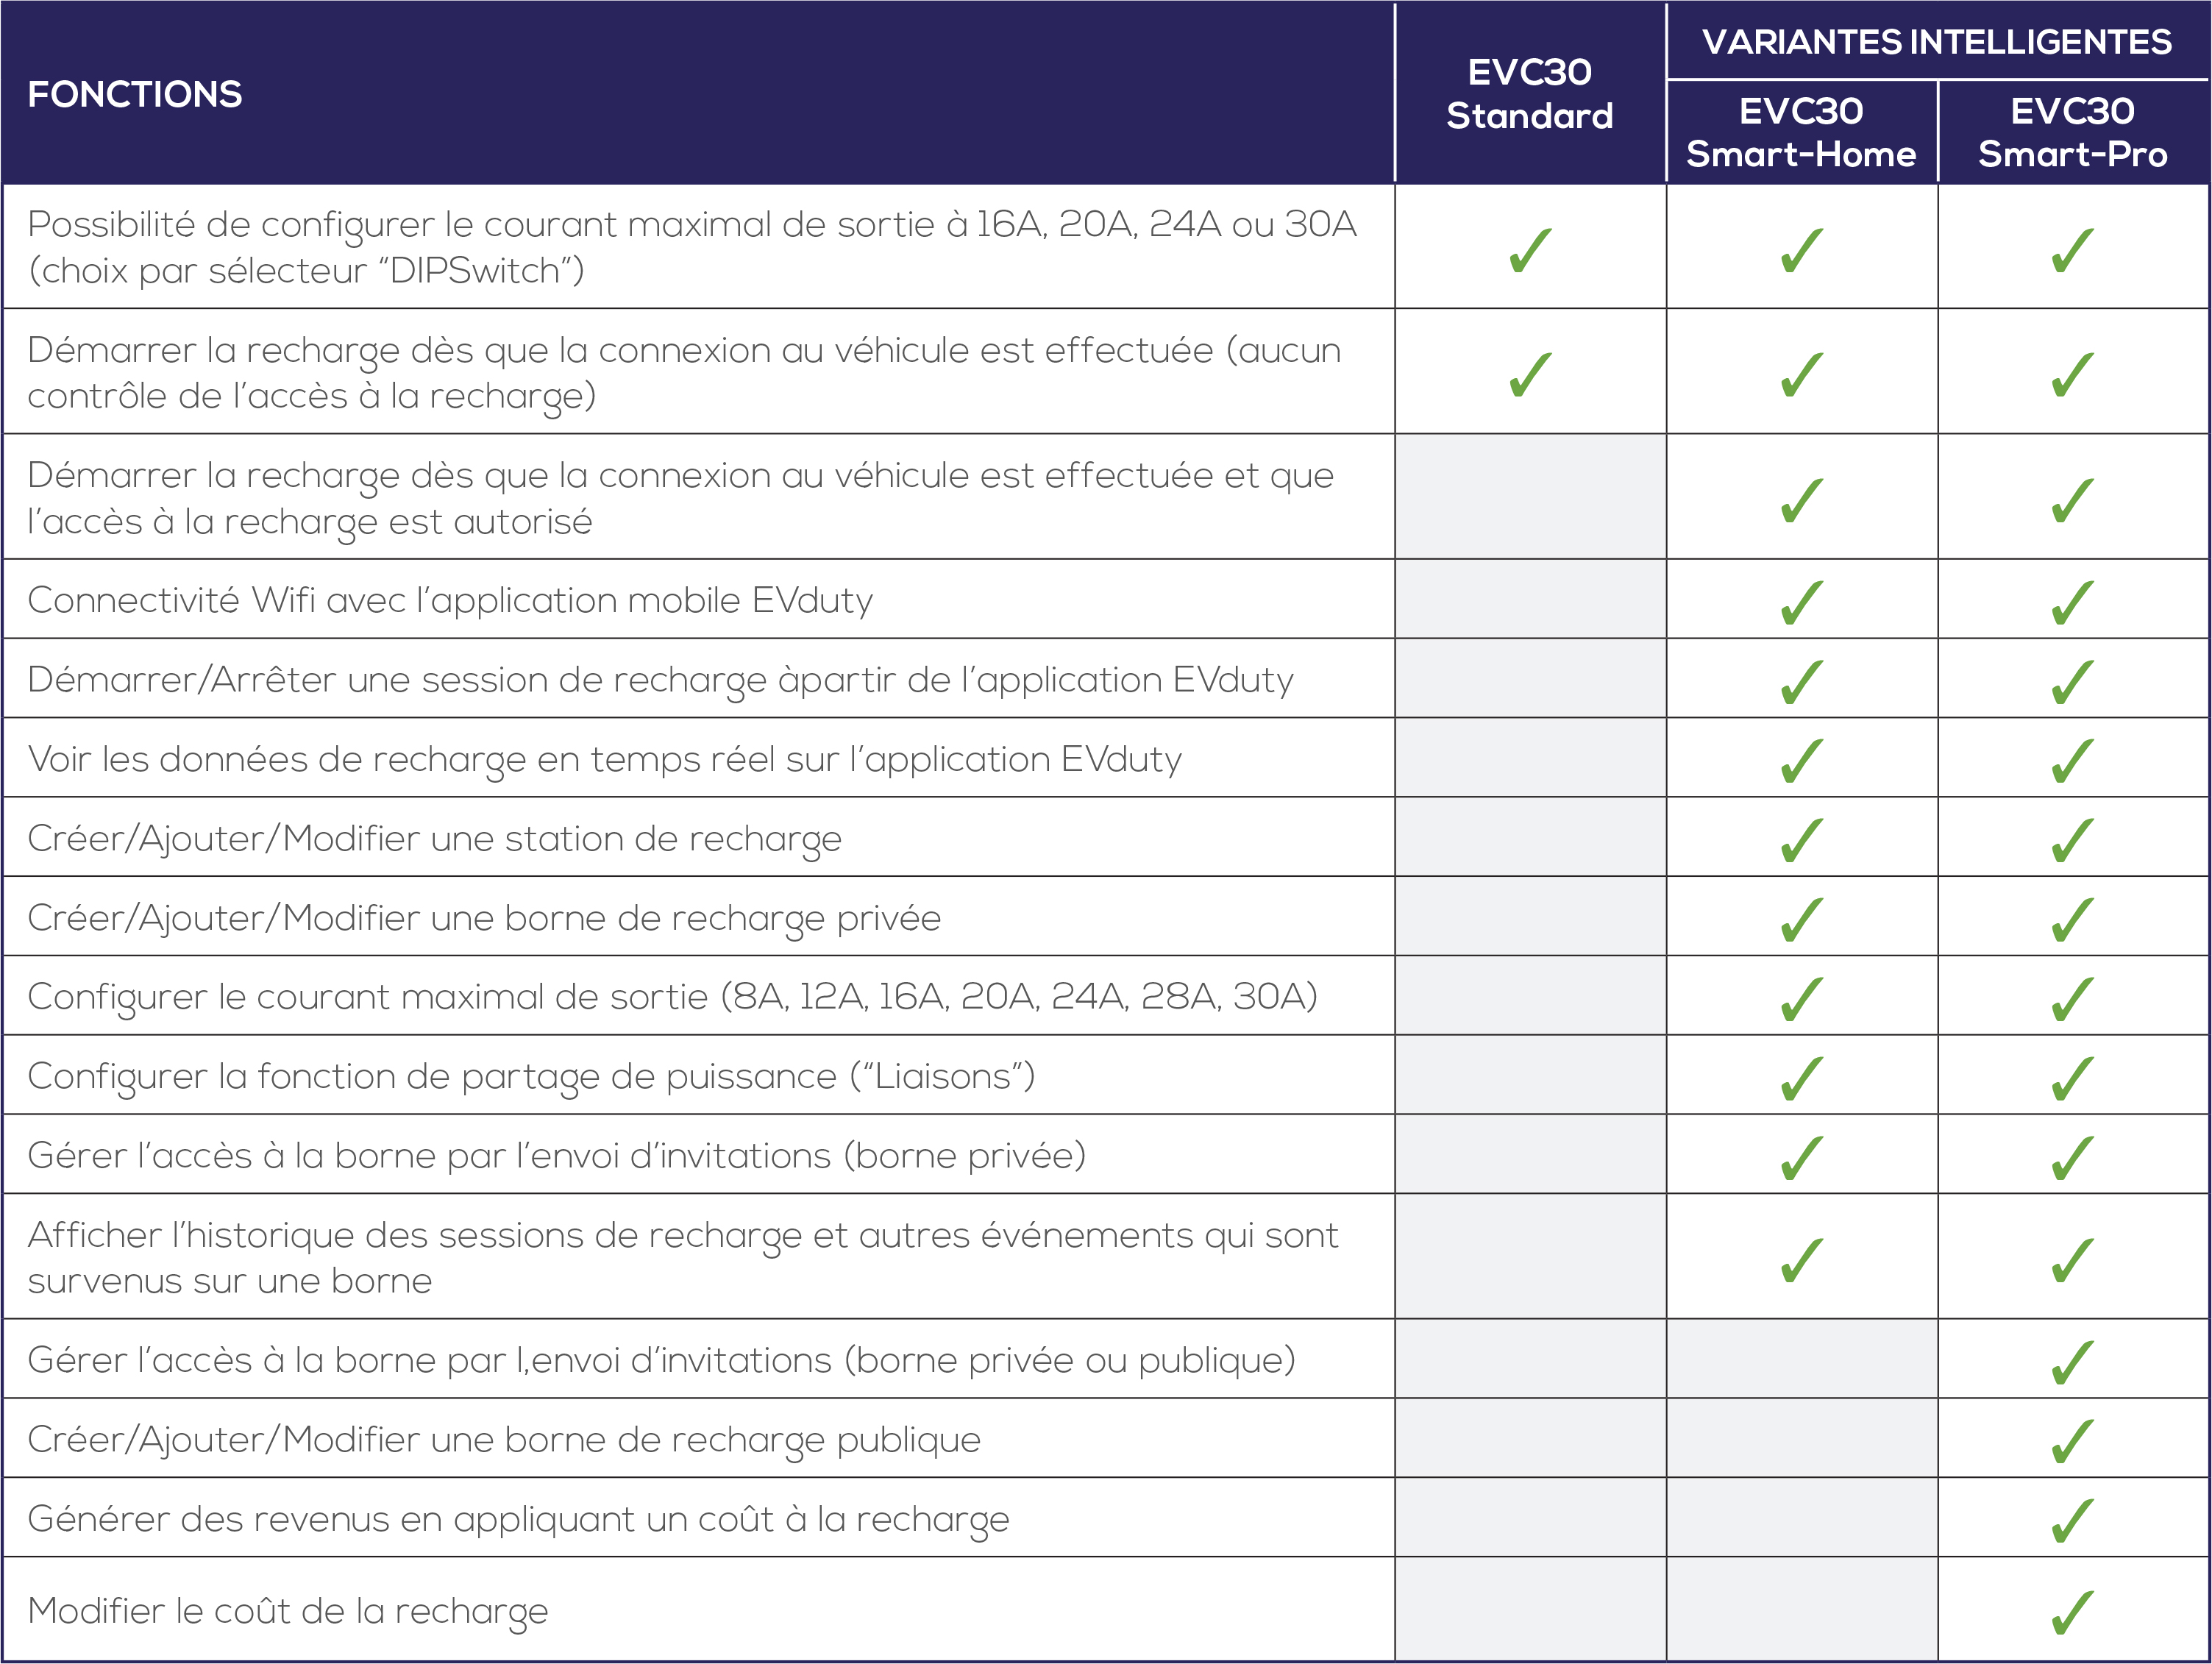Image resolution: width=2212 pixels, height=1664 pixels.
Task: Click Smart-Pro checkmark for Générer des revenus row
Action: (x=2073, y=1521)
